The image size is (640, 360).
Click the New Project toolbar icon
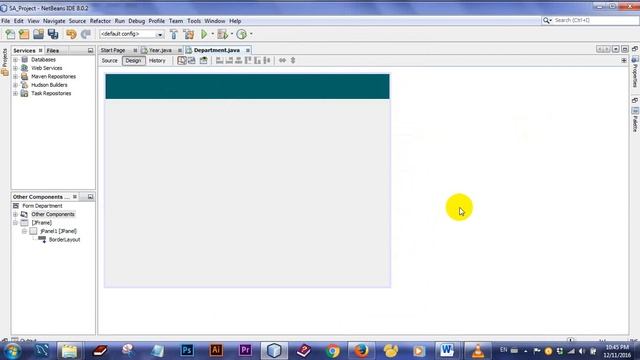(x=24, y=34)
